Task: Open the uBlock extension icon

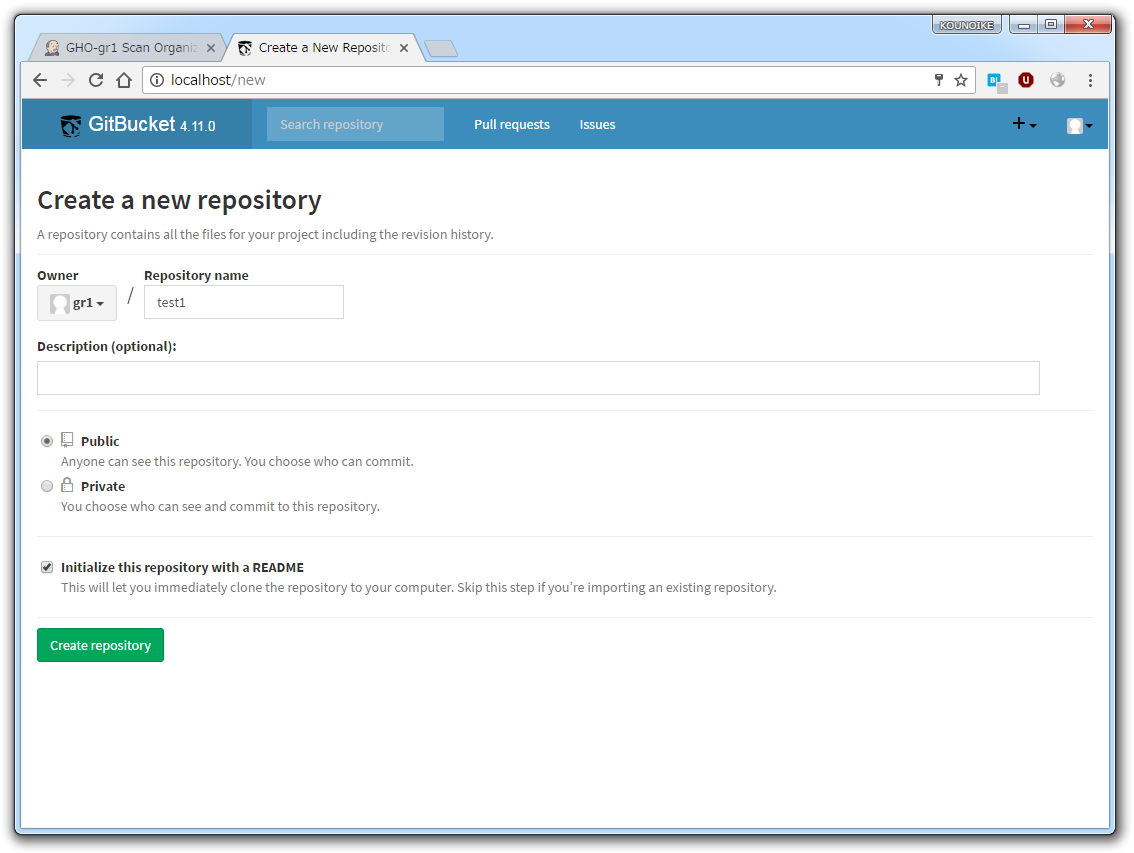Action: click(x=1026, y=80)
